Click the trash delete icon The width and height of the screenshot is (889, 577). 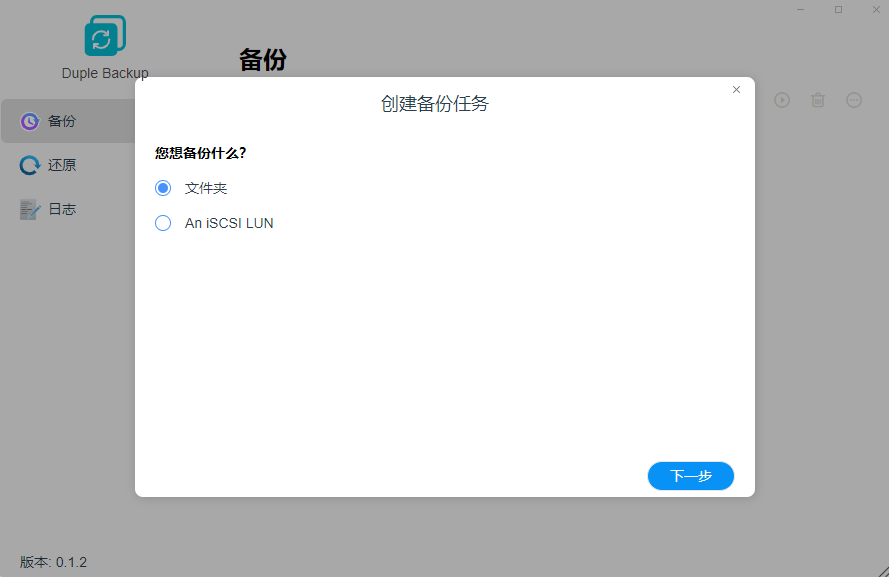pyautogui.click(x=818, y=100)
